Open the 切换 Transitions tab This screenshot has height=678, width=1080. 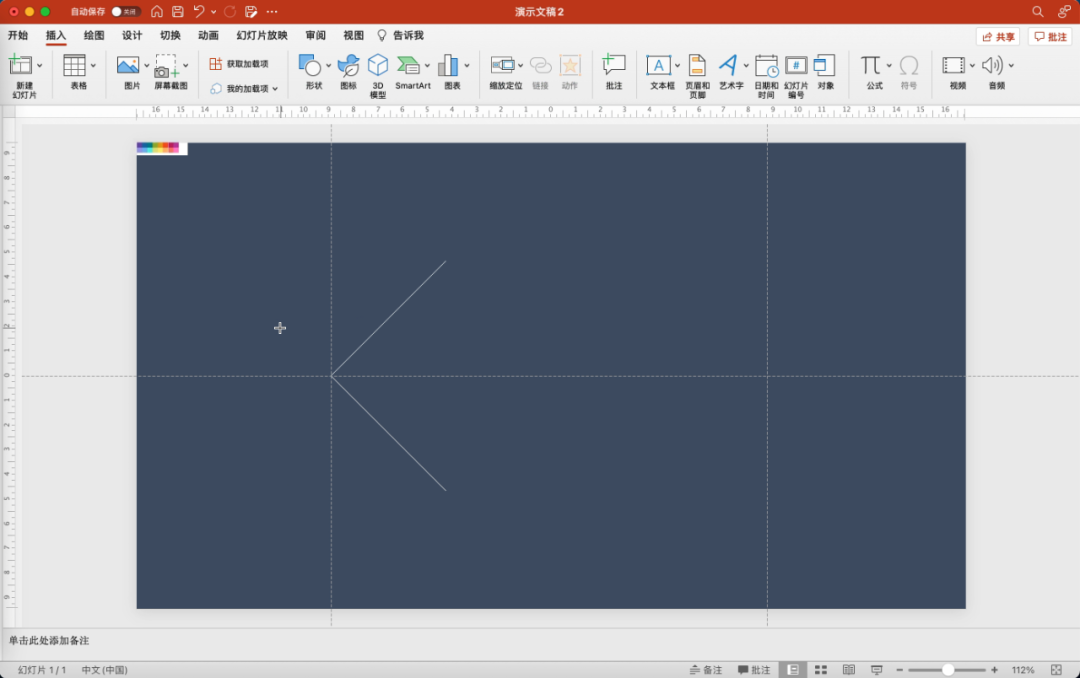point(170,35)
